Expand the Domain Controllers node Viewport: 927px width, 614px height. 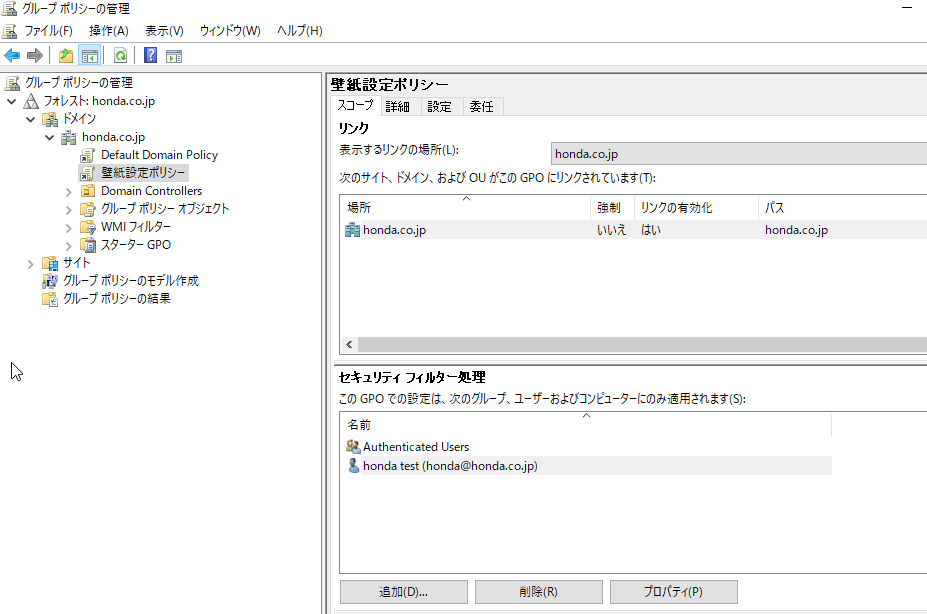pyautogui.click(x=69, y=192)
